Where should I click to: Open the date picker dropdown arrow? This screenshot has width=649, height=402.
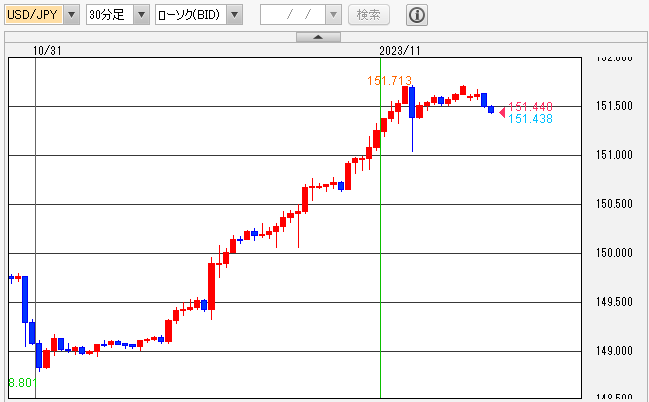[x=333, y=15]
